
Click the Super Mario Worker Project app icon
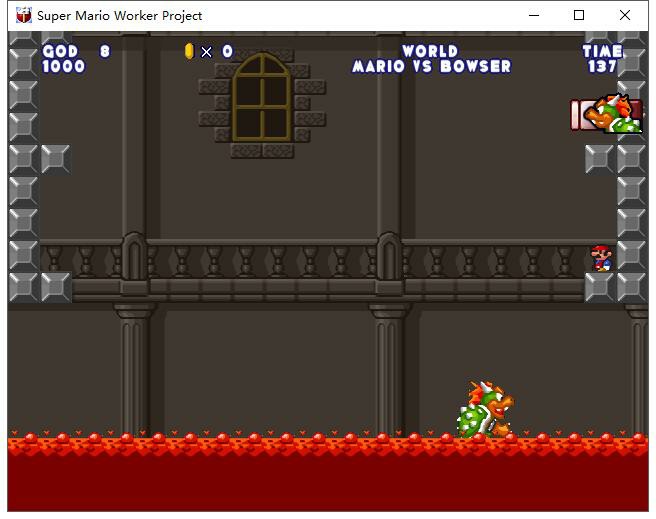click(x=24, y=15)
